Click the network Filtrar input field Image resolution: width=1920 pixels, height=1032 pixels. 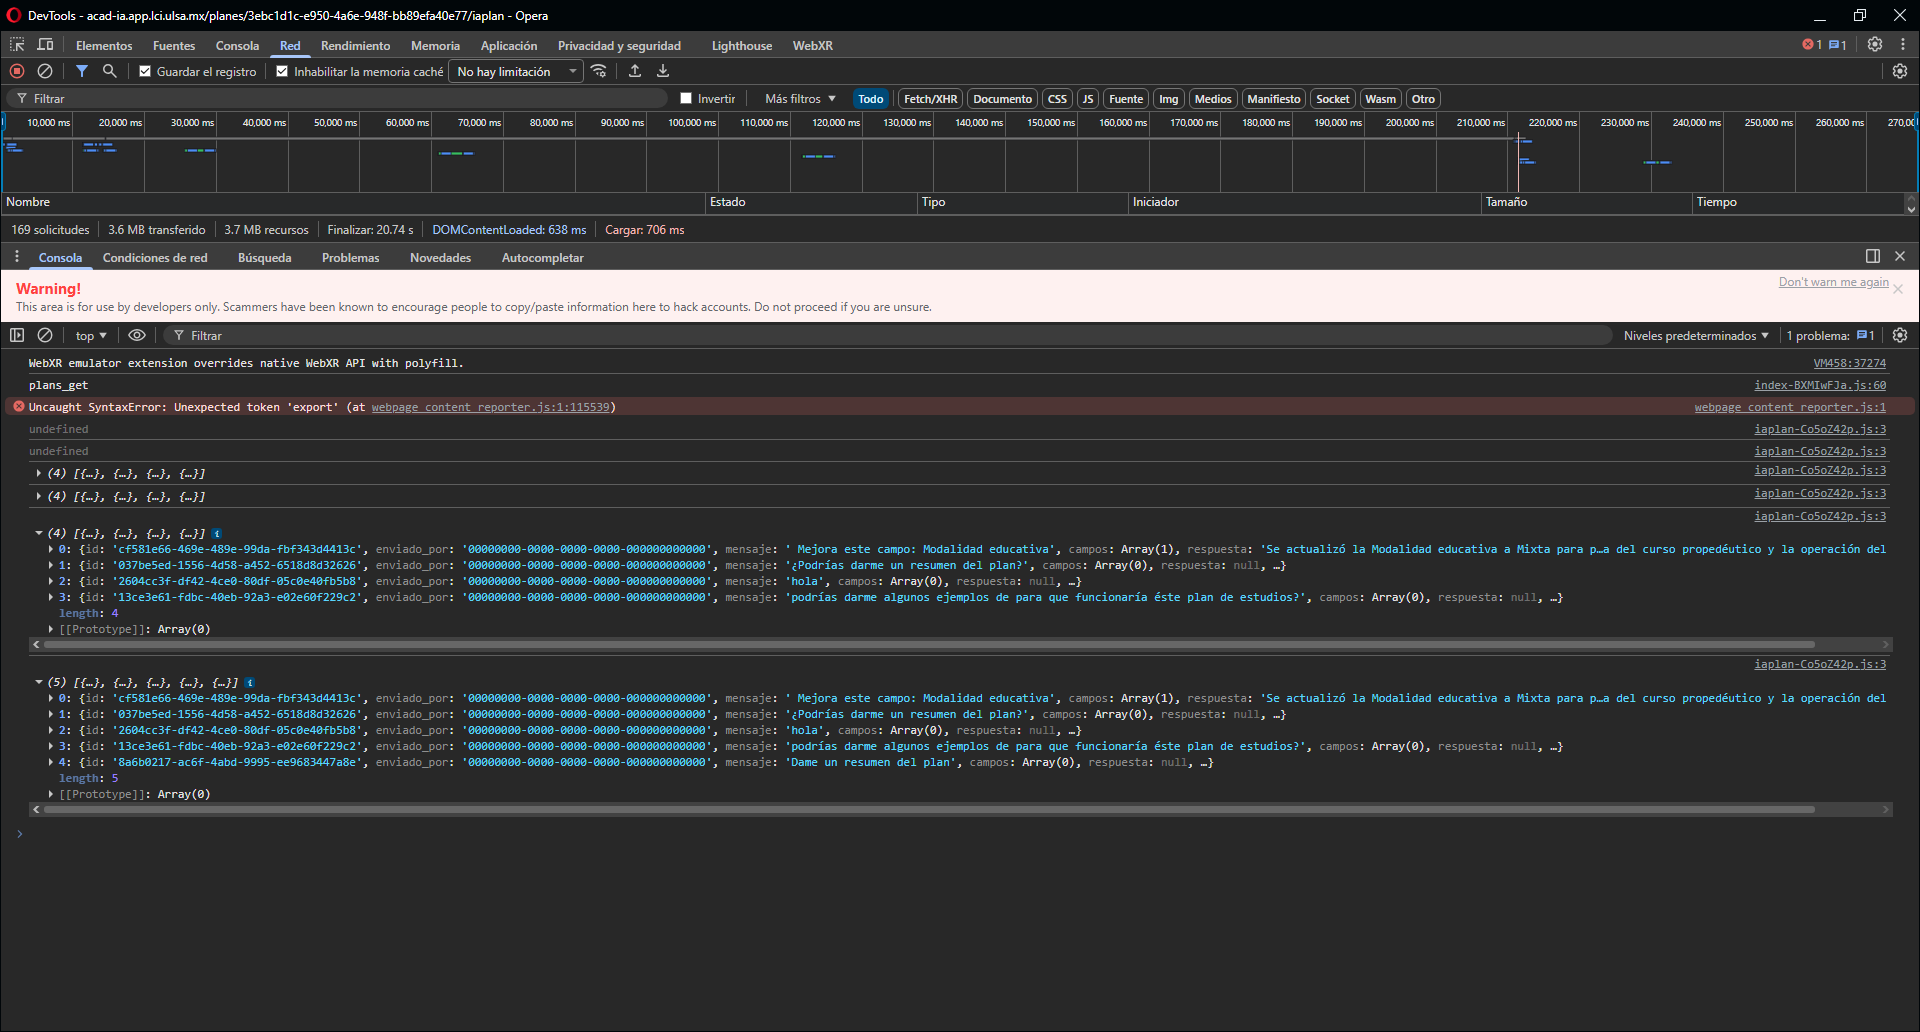340,99
